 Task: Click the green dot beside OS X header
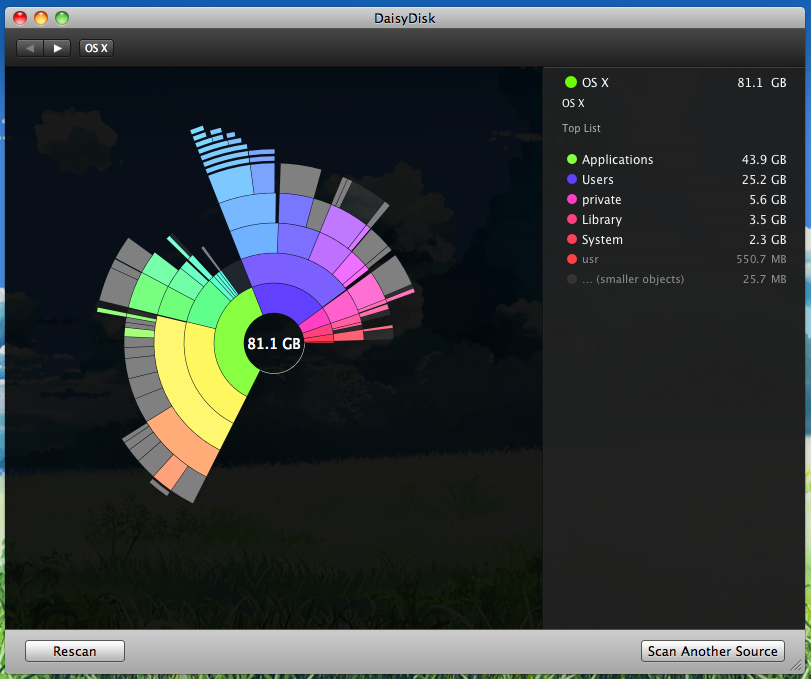point(570,82)
